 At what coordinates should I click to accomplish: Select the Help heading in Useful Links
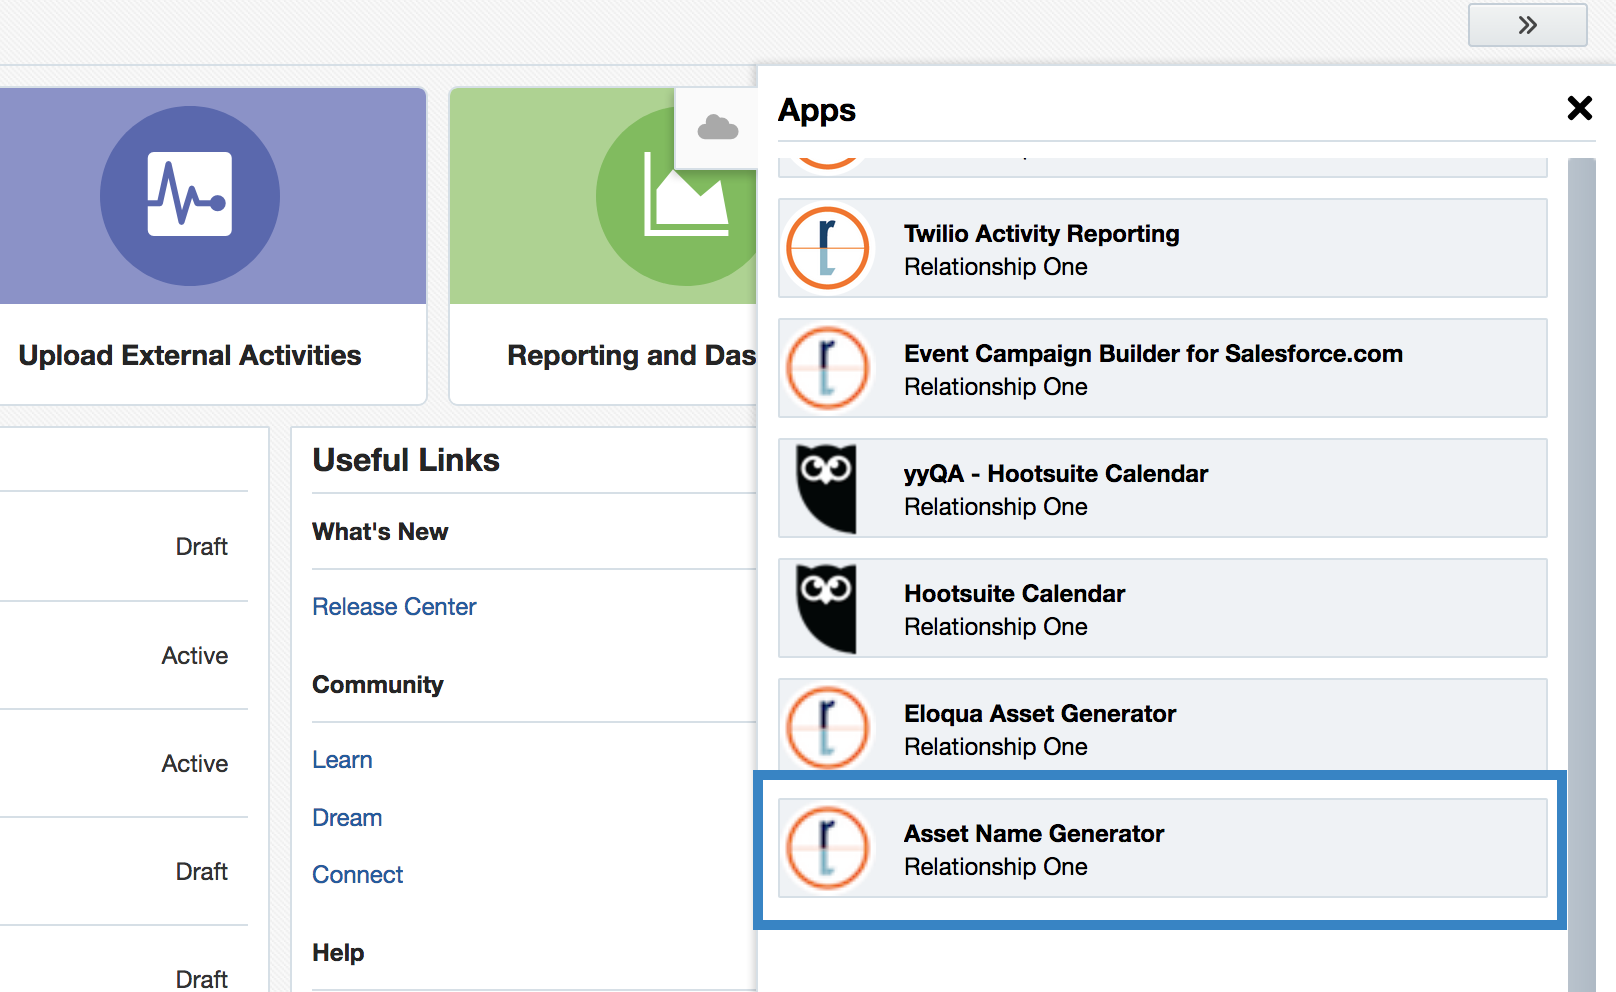coord(338,953)
